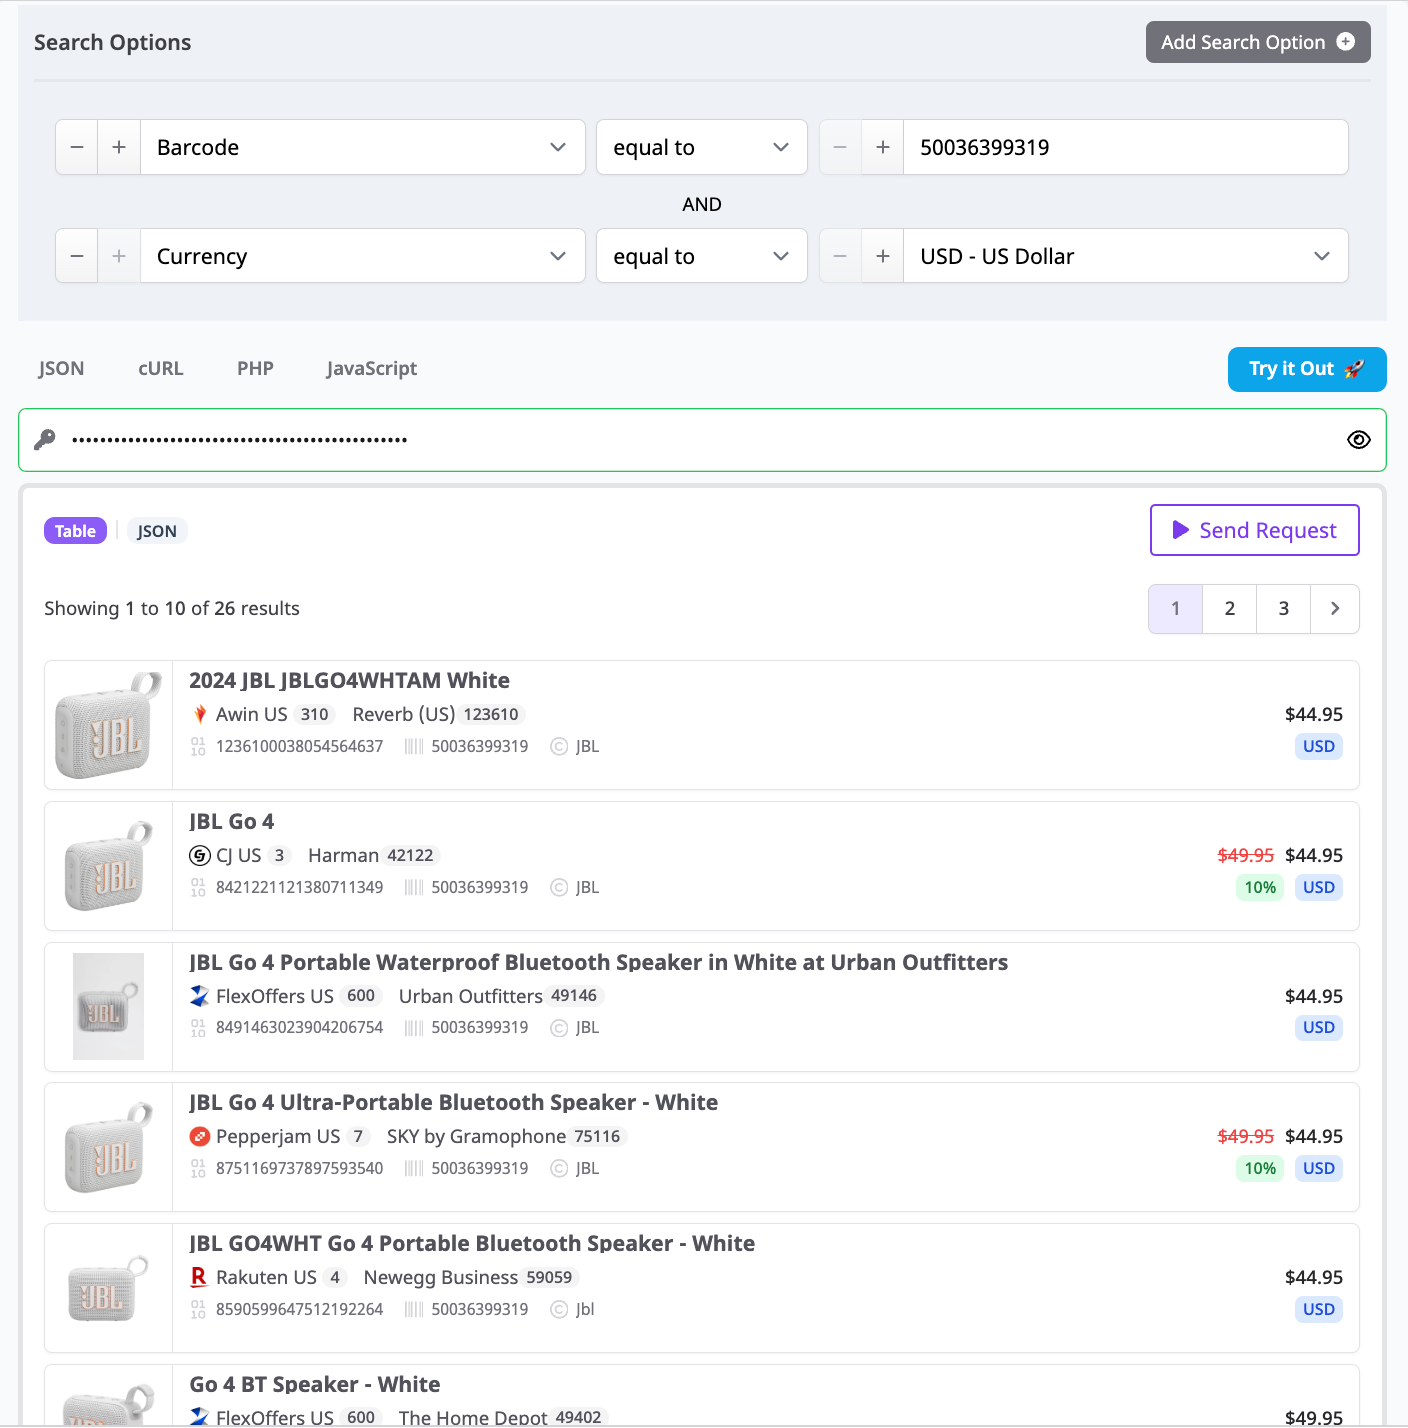Open thumbnail of JBL Go 4 Harman listing
This screenshot has height=1428, width=1408.
point(108,866)
